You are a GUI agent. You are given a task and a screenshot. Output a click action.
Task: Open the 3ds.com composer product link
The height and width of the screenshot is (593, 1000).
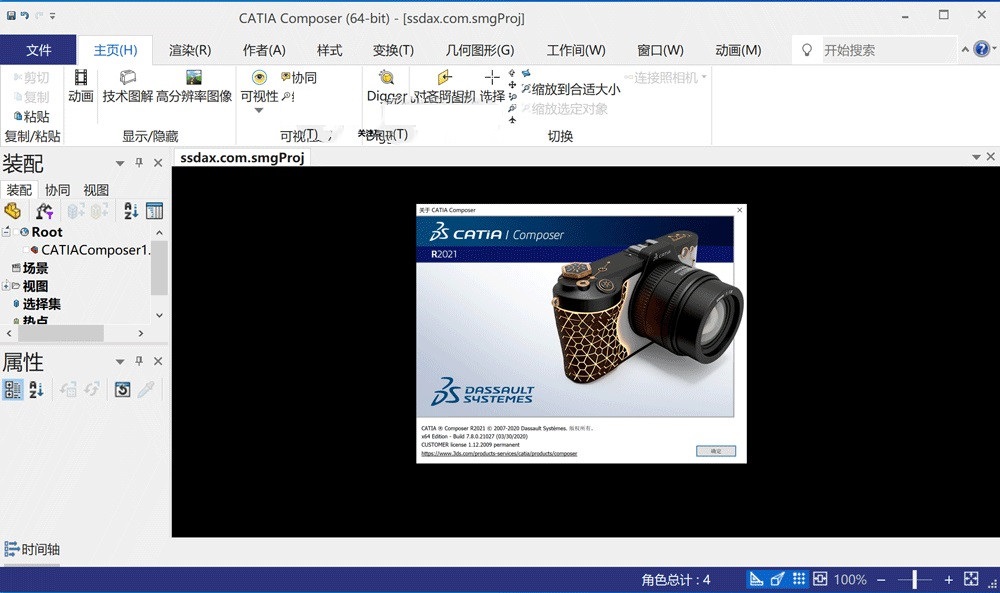coord(499,453)
